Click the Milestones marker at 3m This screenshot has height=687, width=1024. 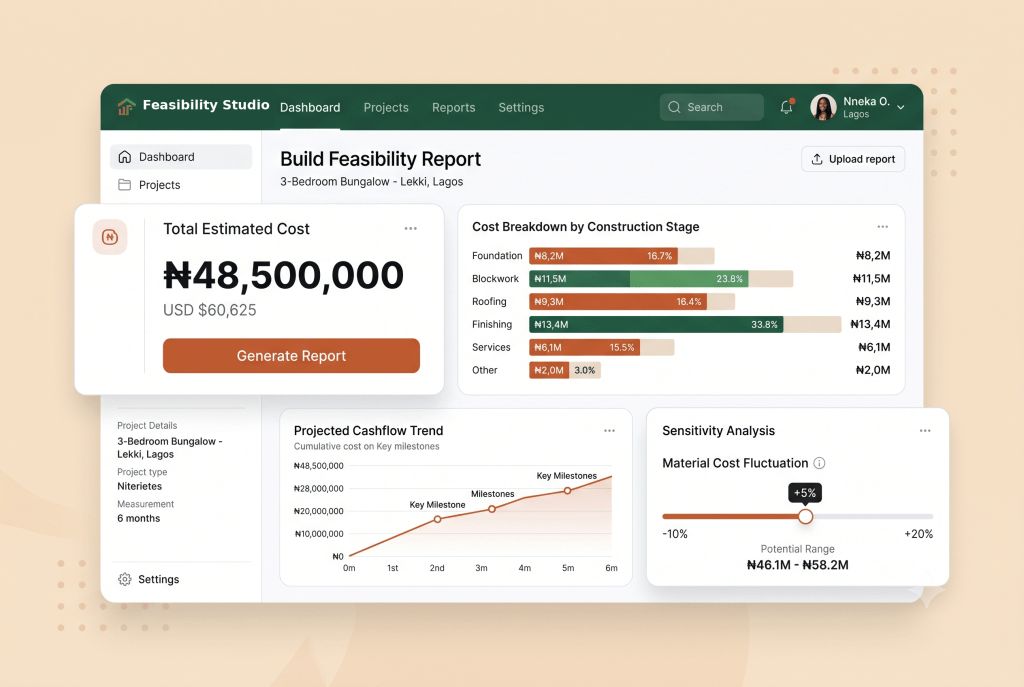tap(492, 509)
